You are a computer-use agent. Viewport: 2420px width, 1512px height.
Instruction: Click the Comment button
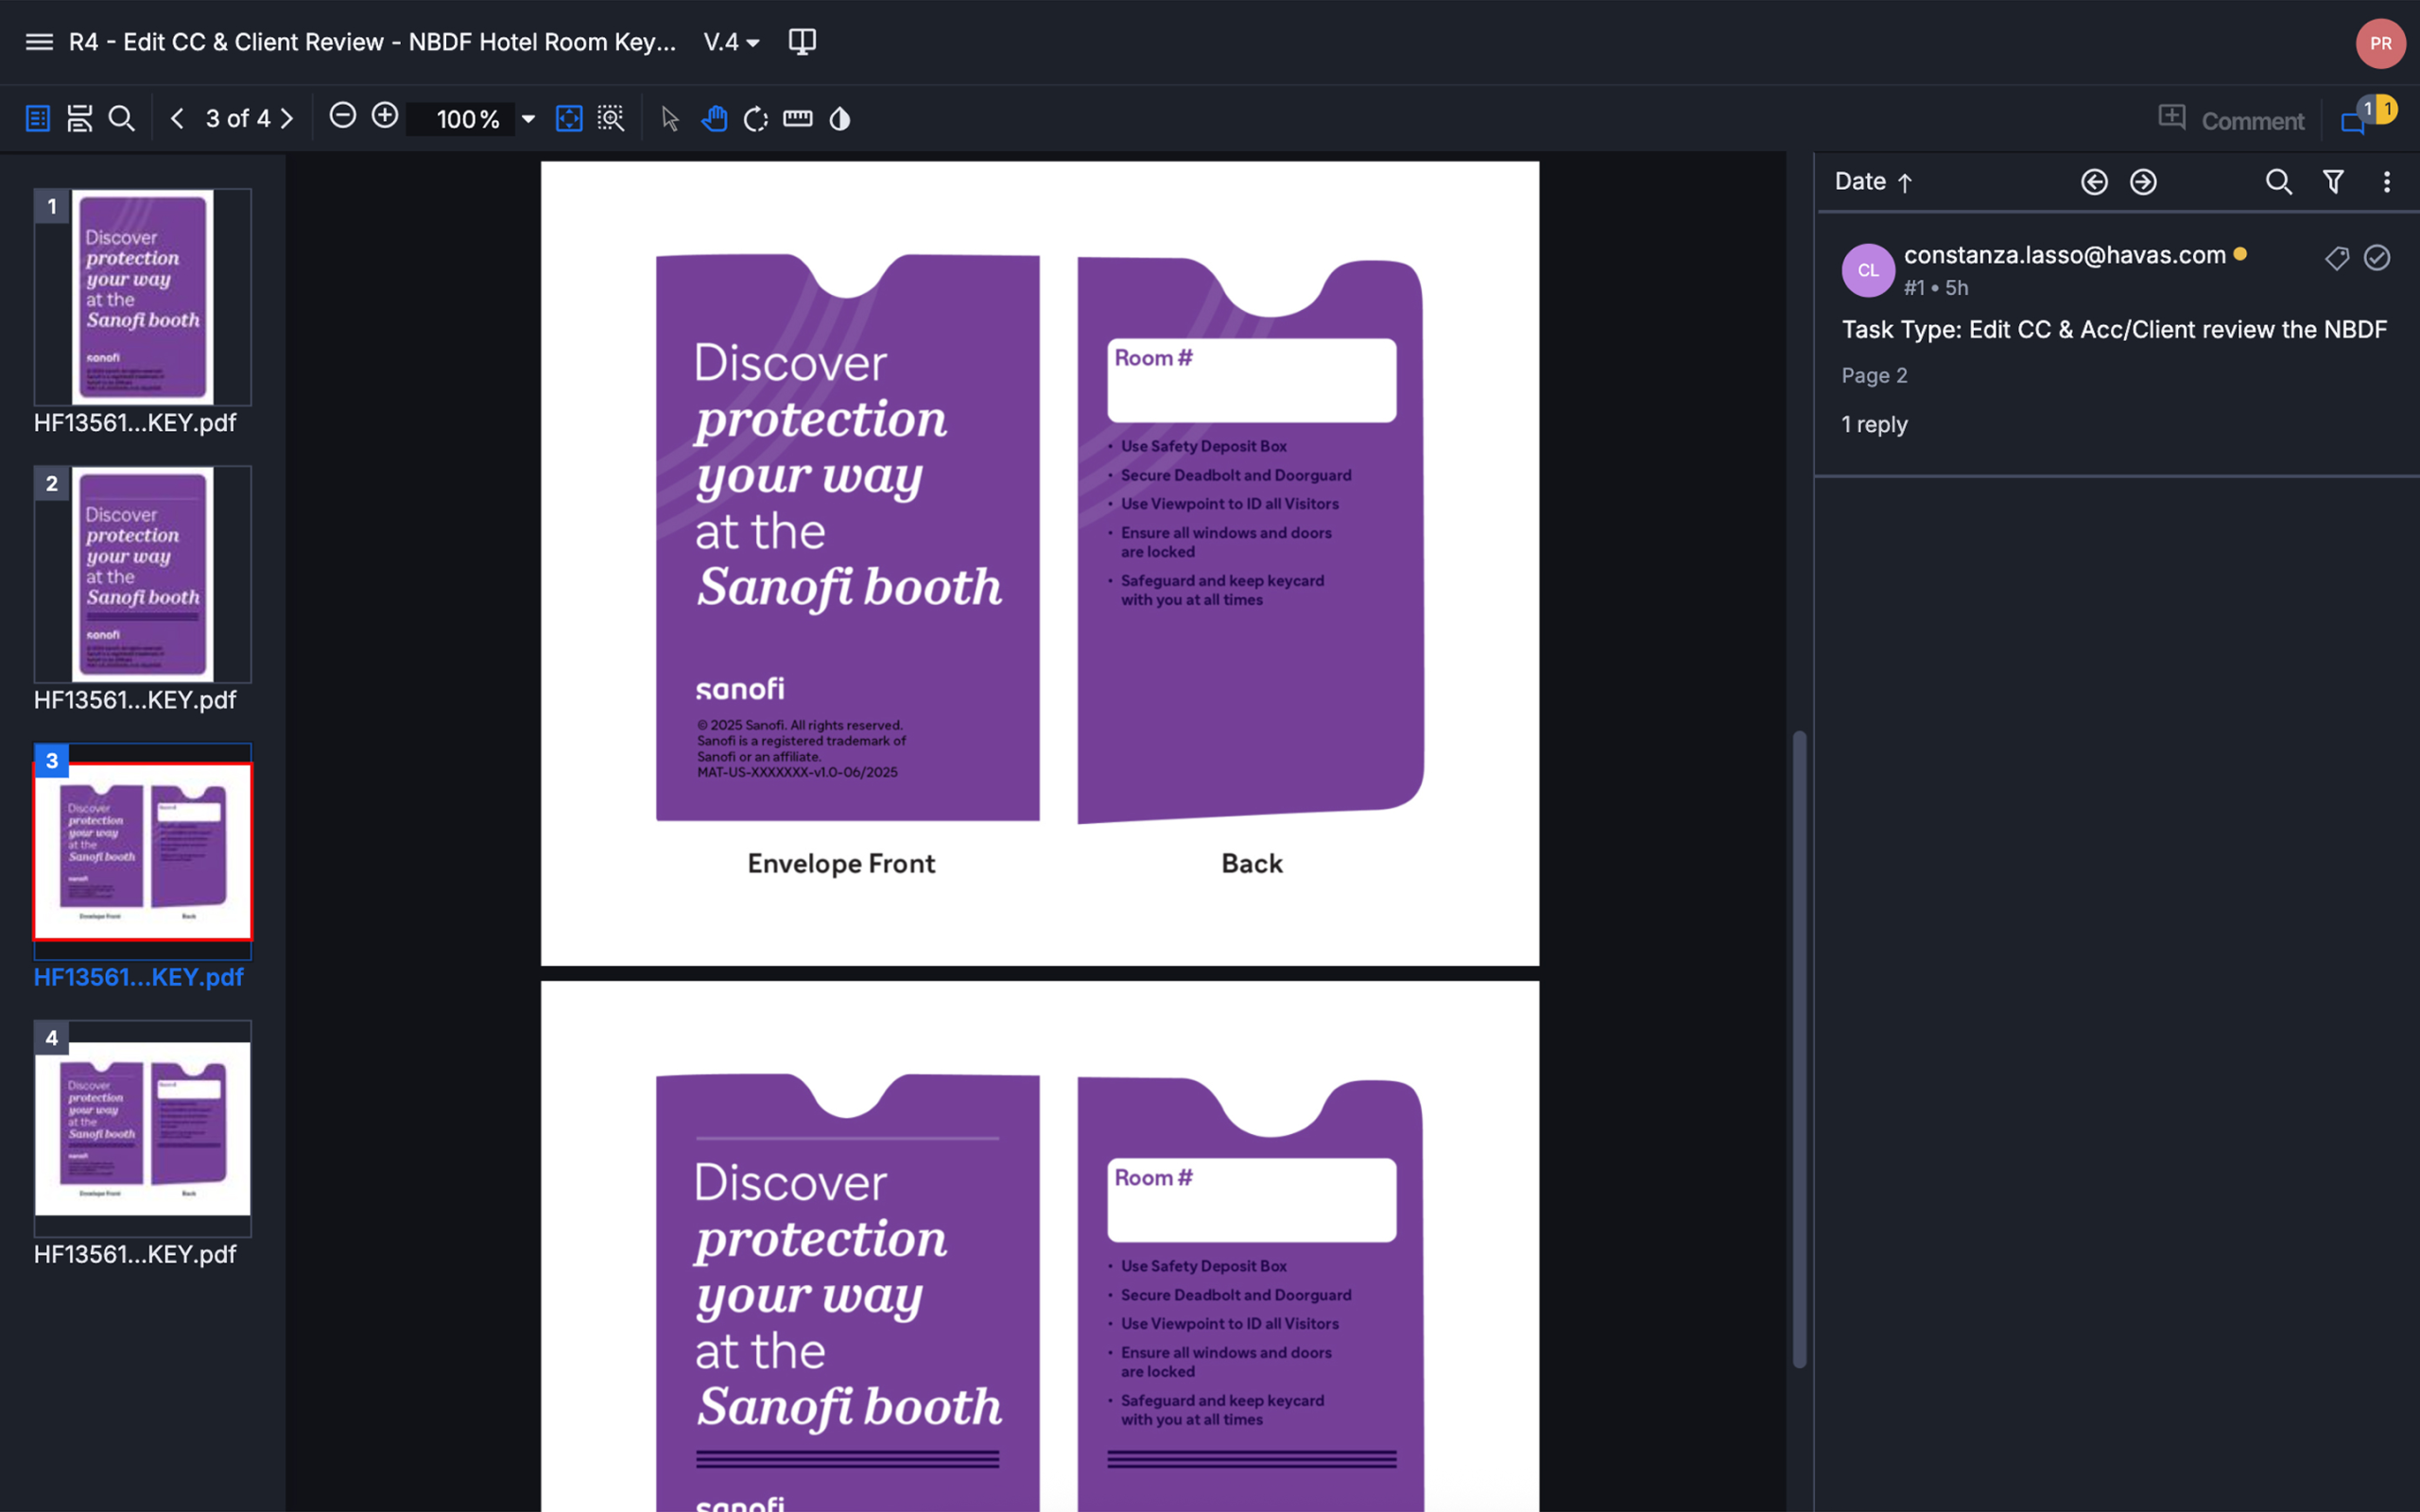click(2231, 120)
